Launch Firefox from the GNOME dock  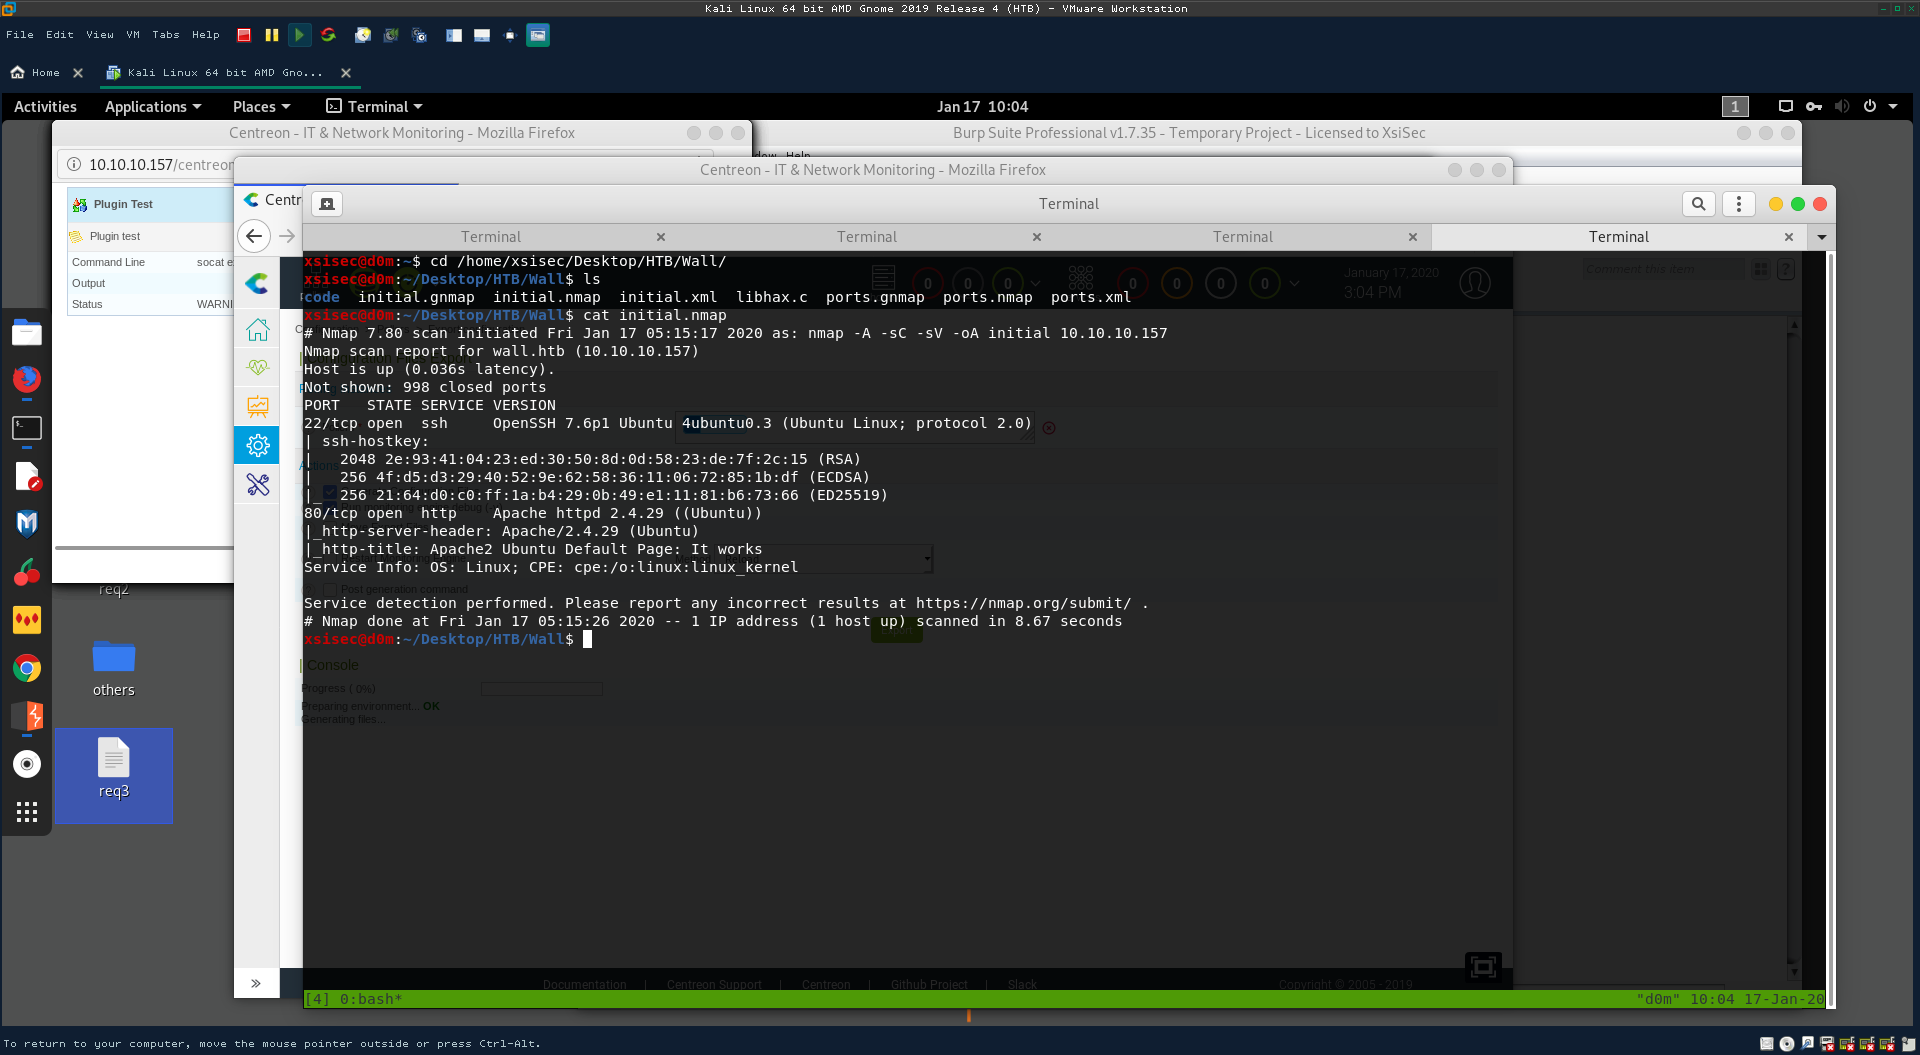(27, 379)
